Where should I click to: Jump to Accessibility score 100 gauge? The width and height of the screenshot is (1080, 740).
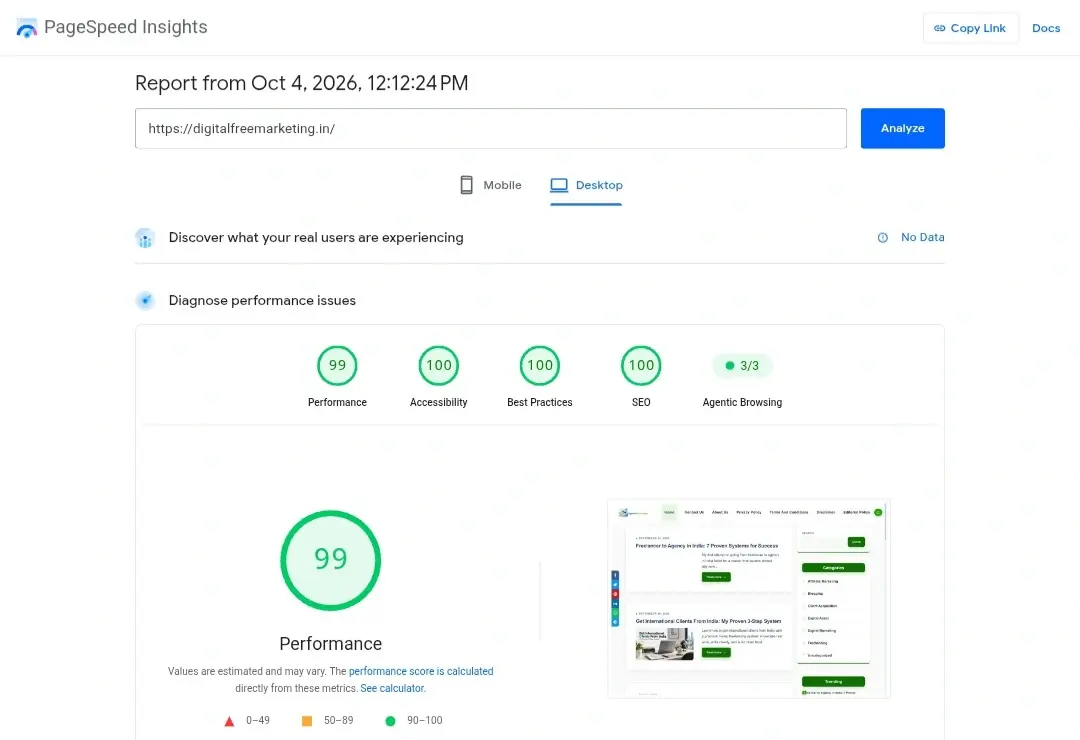438,365
